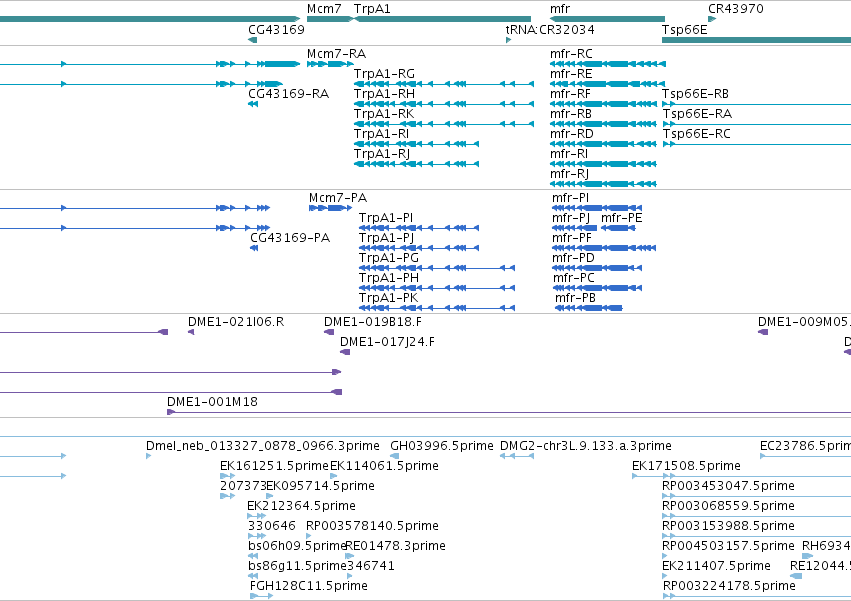
Task: Click EST EK211407.5prime
Action: [716, 566]
